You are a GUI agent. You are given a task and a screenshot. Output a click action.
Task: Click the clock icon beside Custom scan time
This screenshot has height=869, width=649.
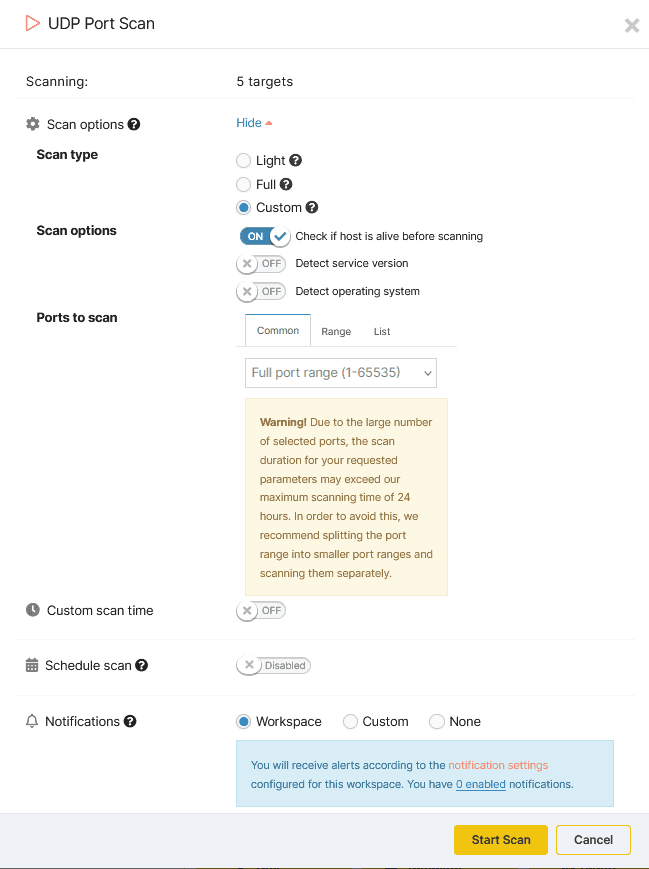(31, 610)
